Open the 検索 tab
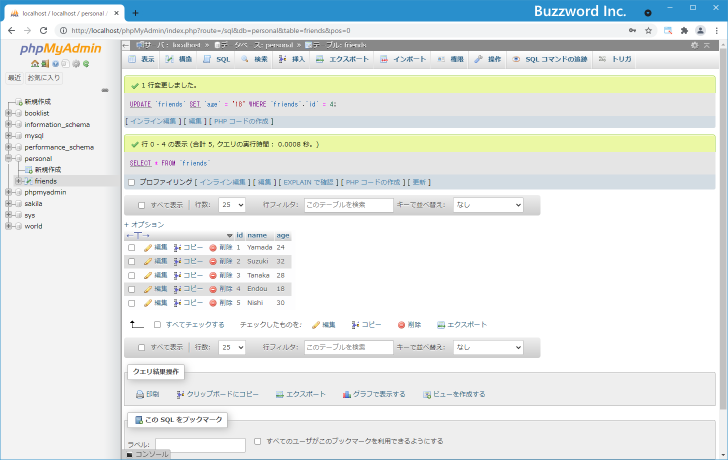Viewport: 728px width, 460px height. click(254, 59)
